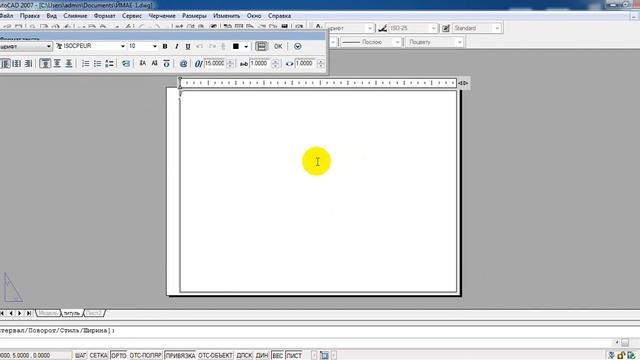Toggle ОТС-ПОЛЯР polar tracking
The image size is (640, 360).
tap(146, 356)
